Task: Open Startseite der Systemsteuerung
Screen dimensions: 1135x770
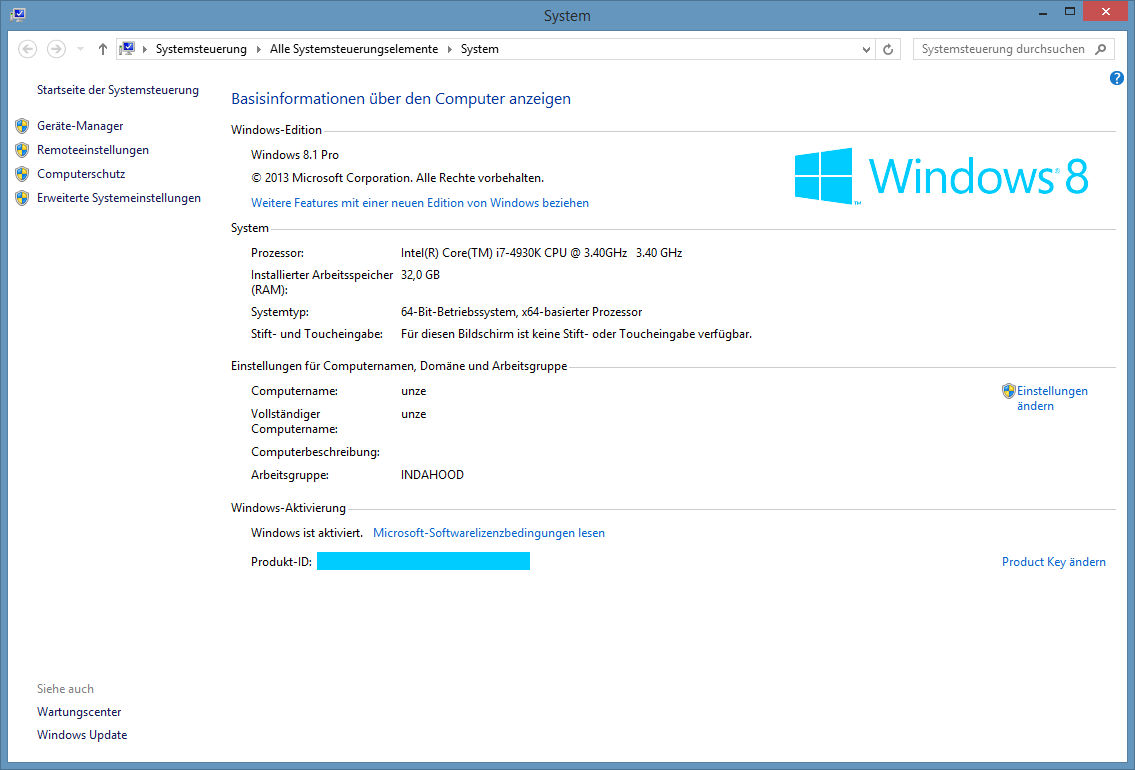Action: [118, 90]
